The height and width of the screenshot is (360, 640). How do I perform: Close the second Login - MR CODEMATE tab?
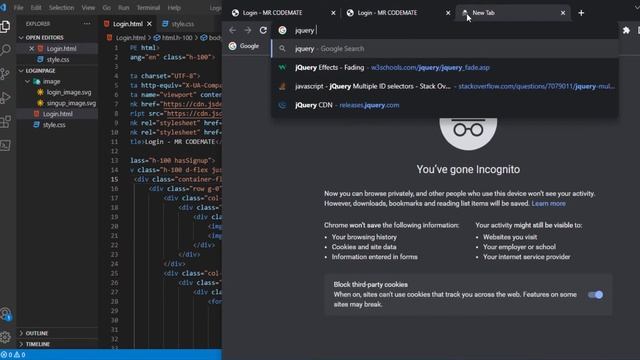[x=448, y=13]
